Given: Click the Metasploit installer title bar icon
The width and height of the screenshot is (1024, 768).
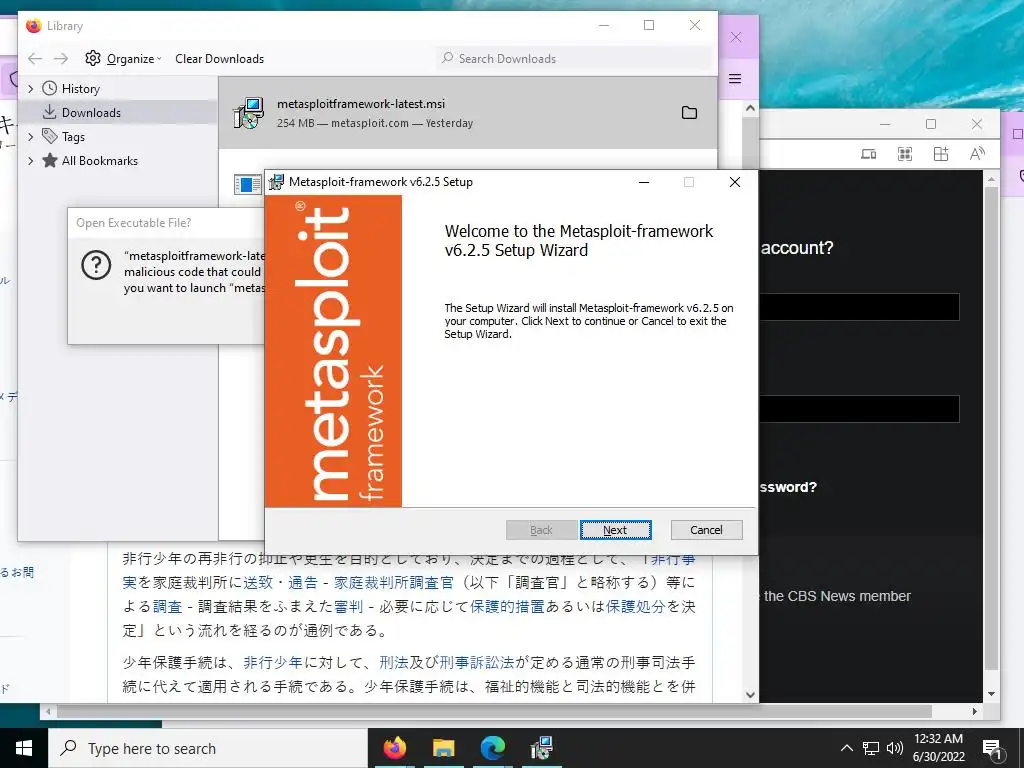Looking at the screenshot, I should point(277,182).
